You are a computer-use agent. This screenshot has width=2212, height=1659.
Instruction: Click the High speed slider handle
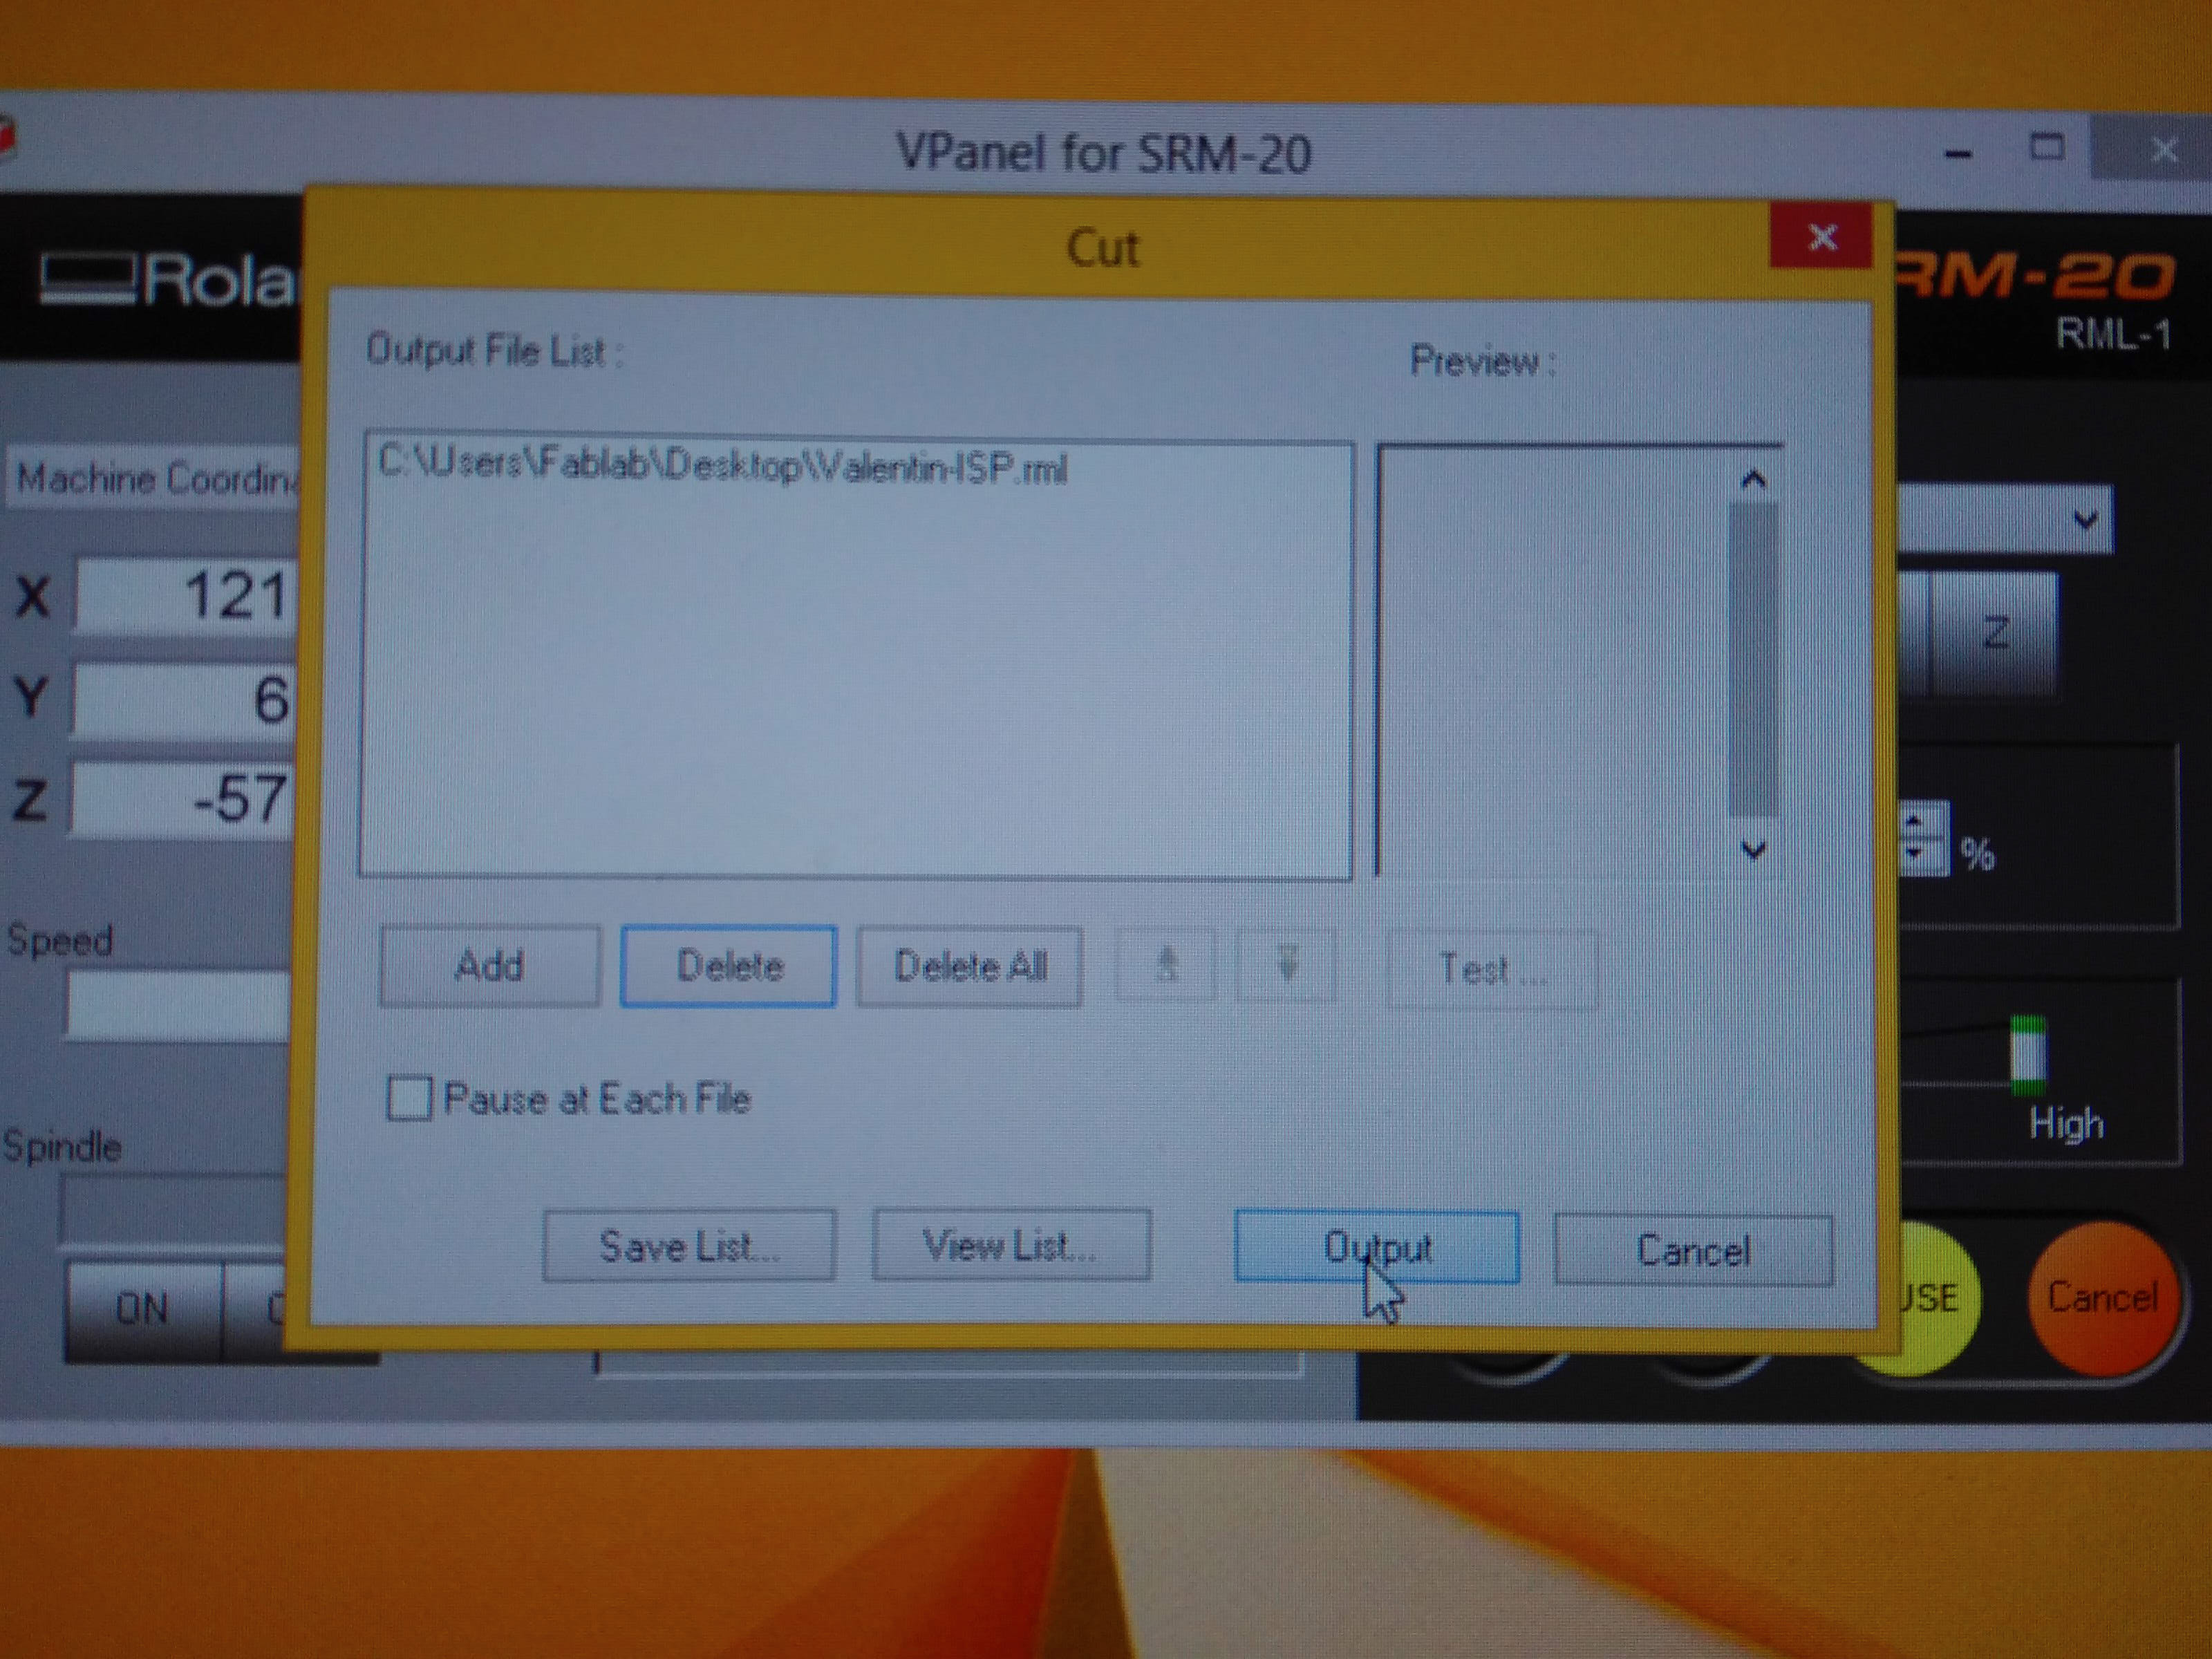coord(2027,1054)
